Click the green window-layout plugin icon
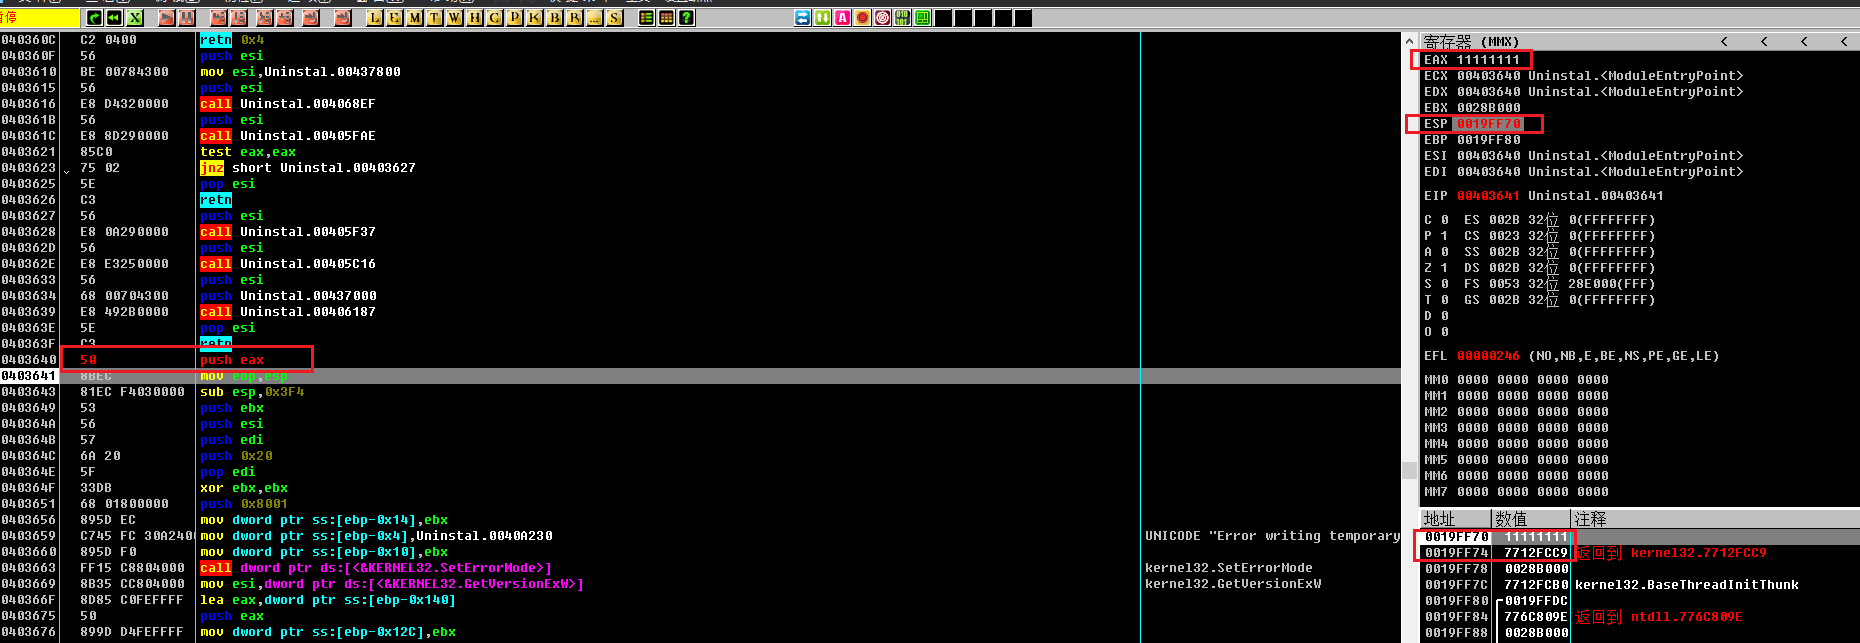This screenshot has width=1860, height=643. coord(923,18)
